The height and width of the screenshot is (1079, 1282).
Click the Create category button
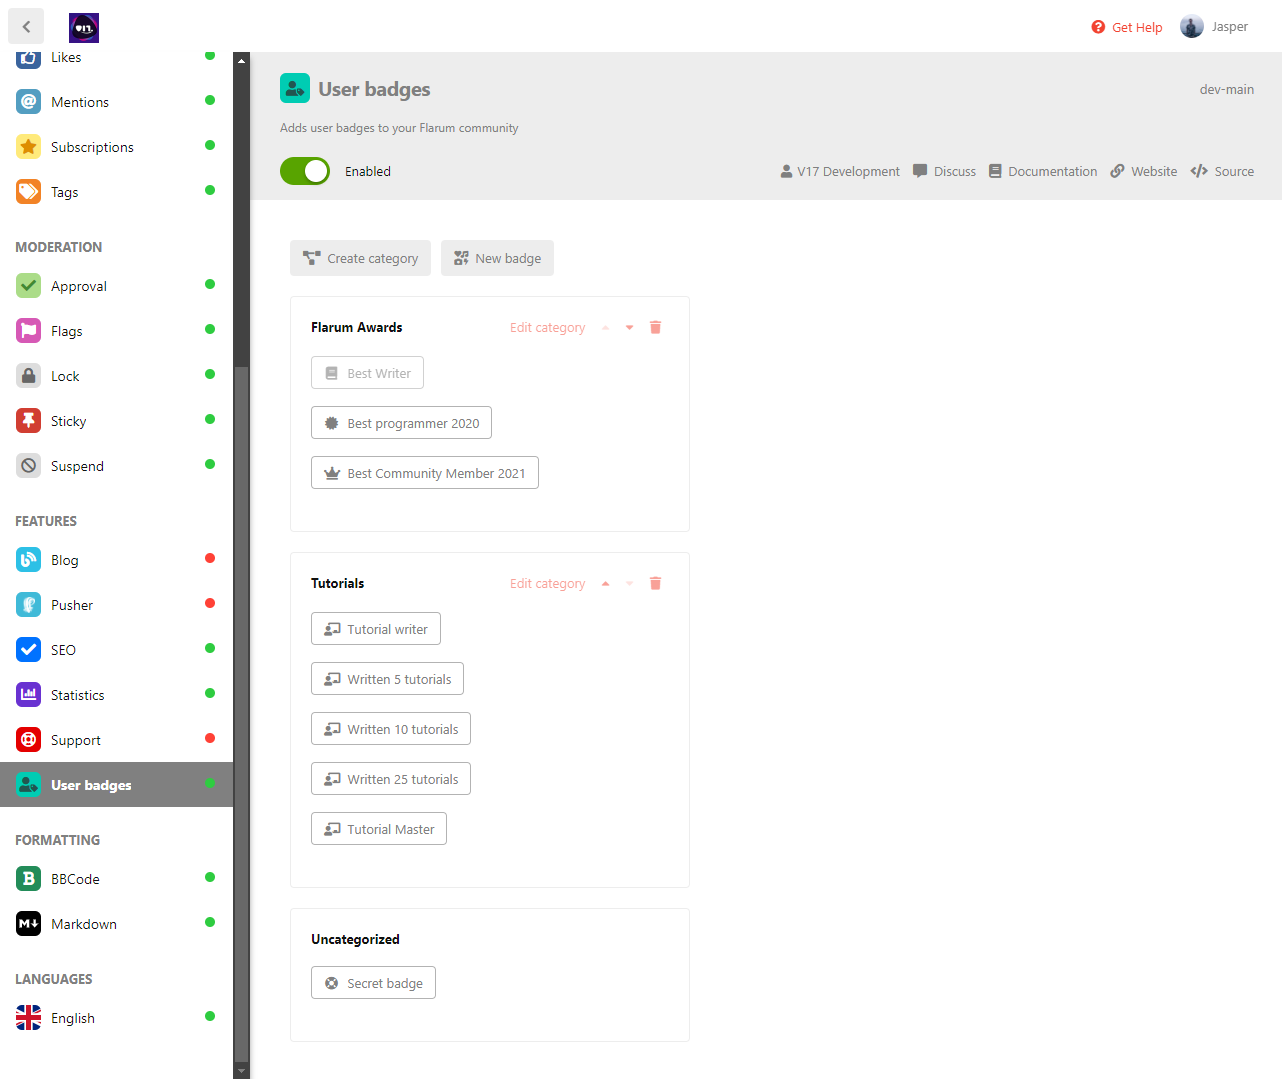tap(360, 258)
